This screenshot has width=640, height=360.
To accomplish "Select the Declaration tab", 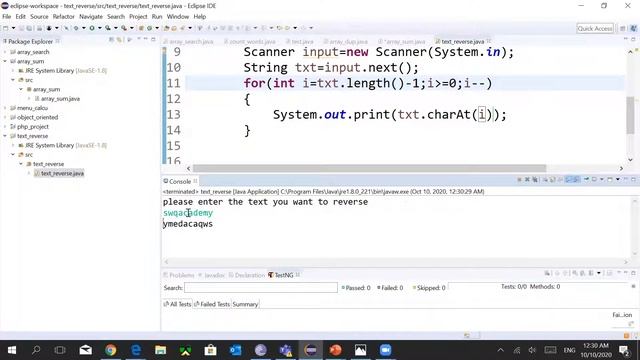I will (x=247, y=275).
